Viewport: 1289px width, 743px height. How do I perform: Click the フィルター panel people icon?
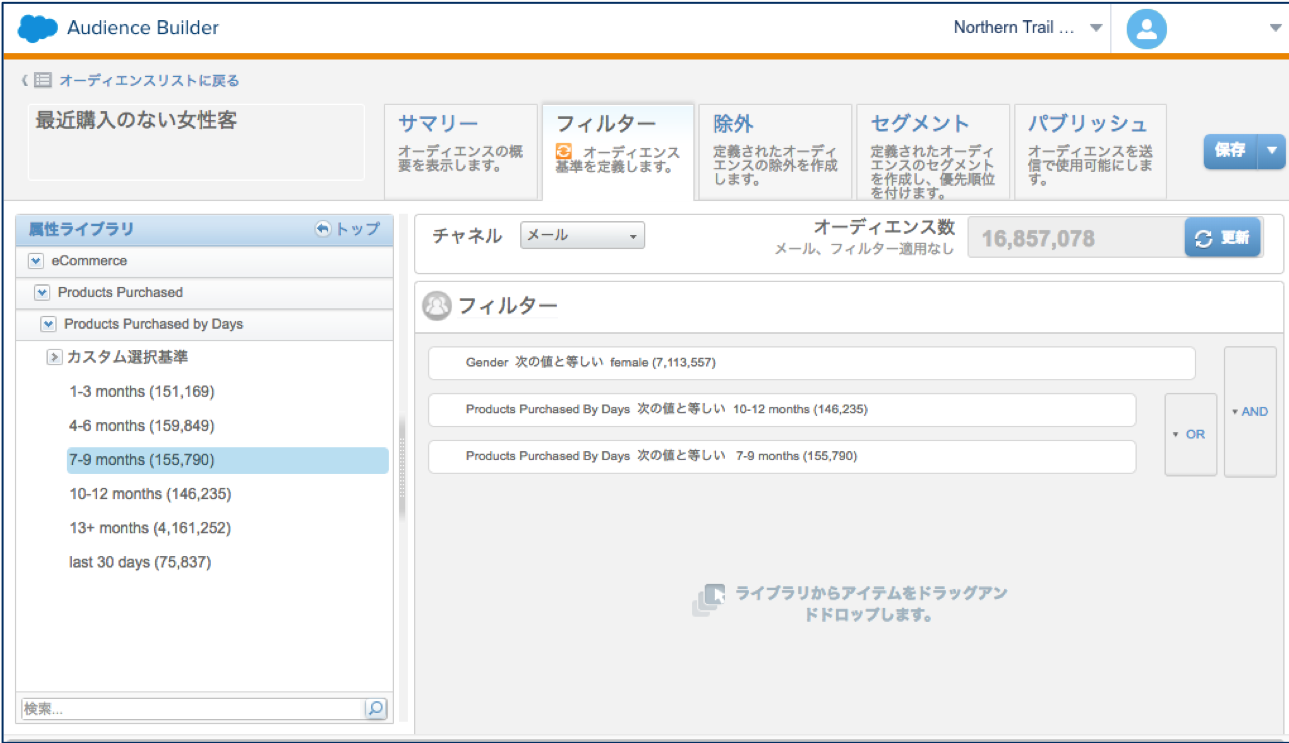pos(437,305)
